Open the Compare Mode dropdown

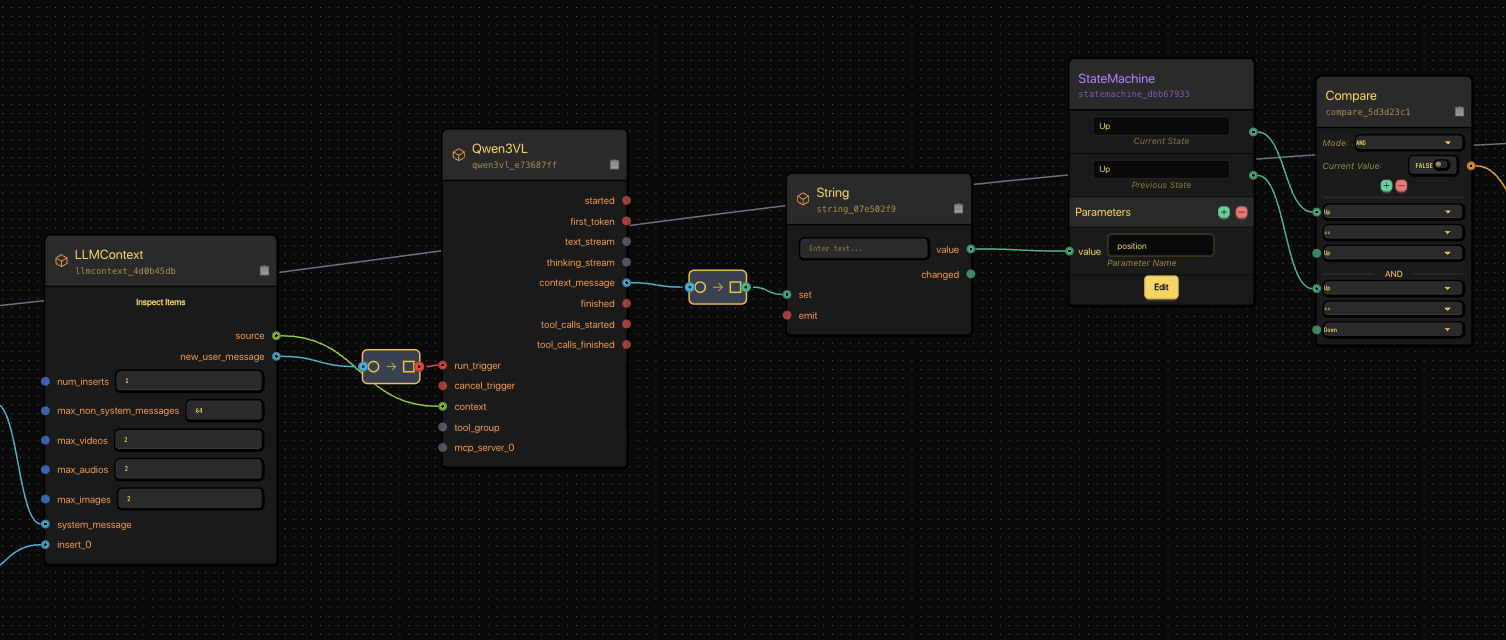point(1408,143)
